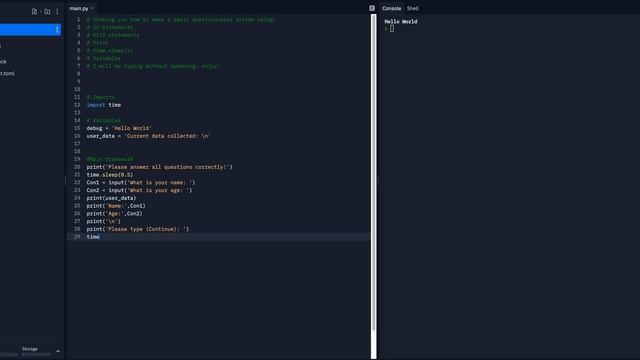Click the '# Imports' comment line

click(101, 97)
